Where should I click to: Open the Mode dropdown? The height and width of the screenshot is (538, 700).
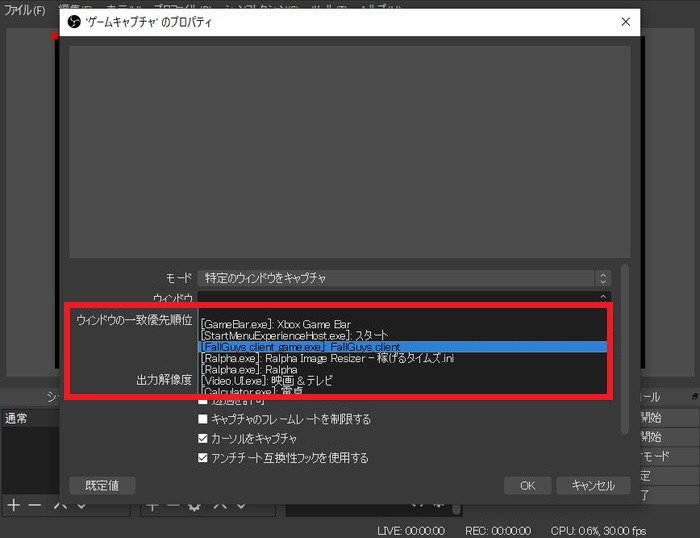pyautogui.click(x=404, y=278)
